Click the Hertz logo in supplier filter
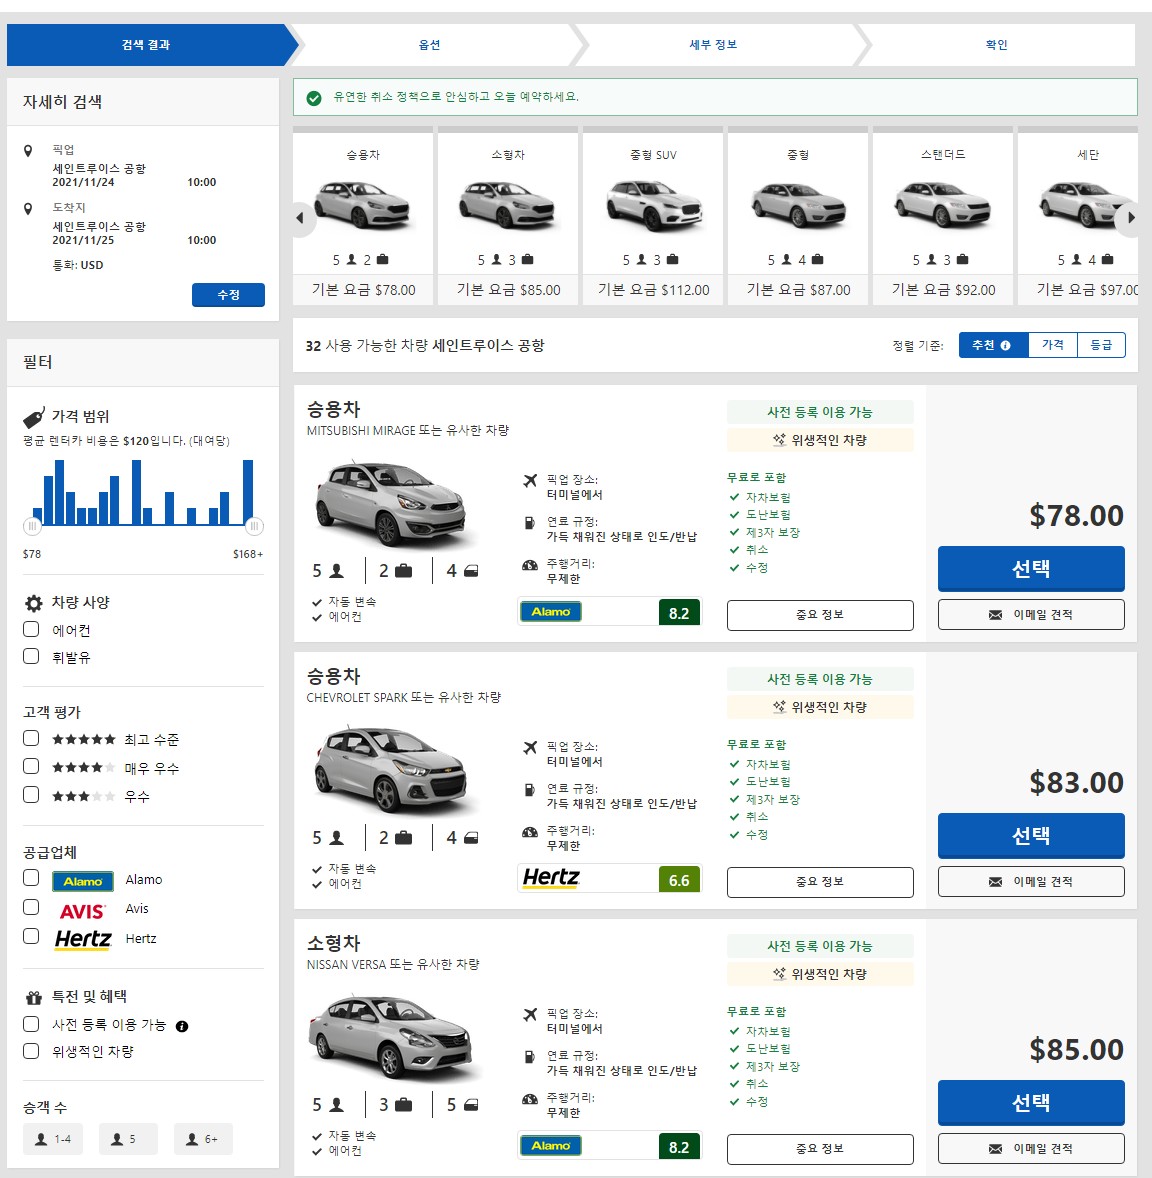 point(83,940)
